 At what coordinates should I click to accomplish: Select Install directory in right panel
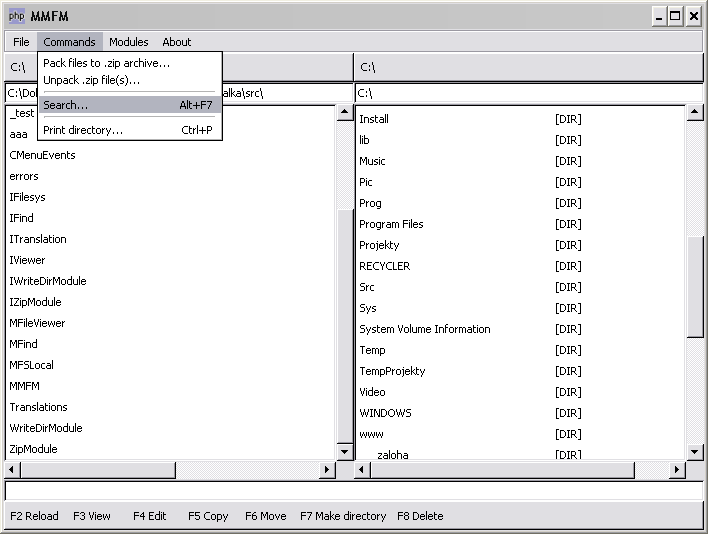(x=374, y=119)
